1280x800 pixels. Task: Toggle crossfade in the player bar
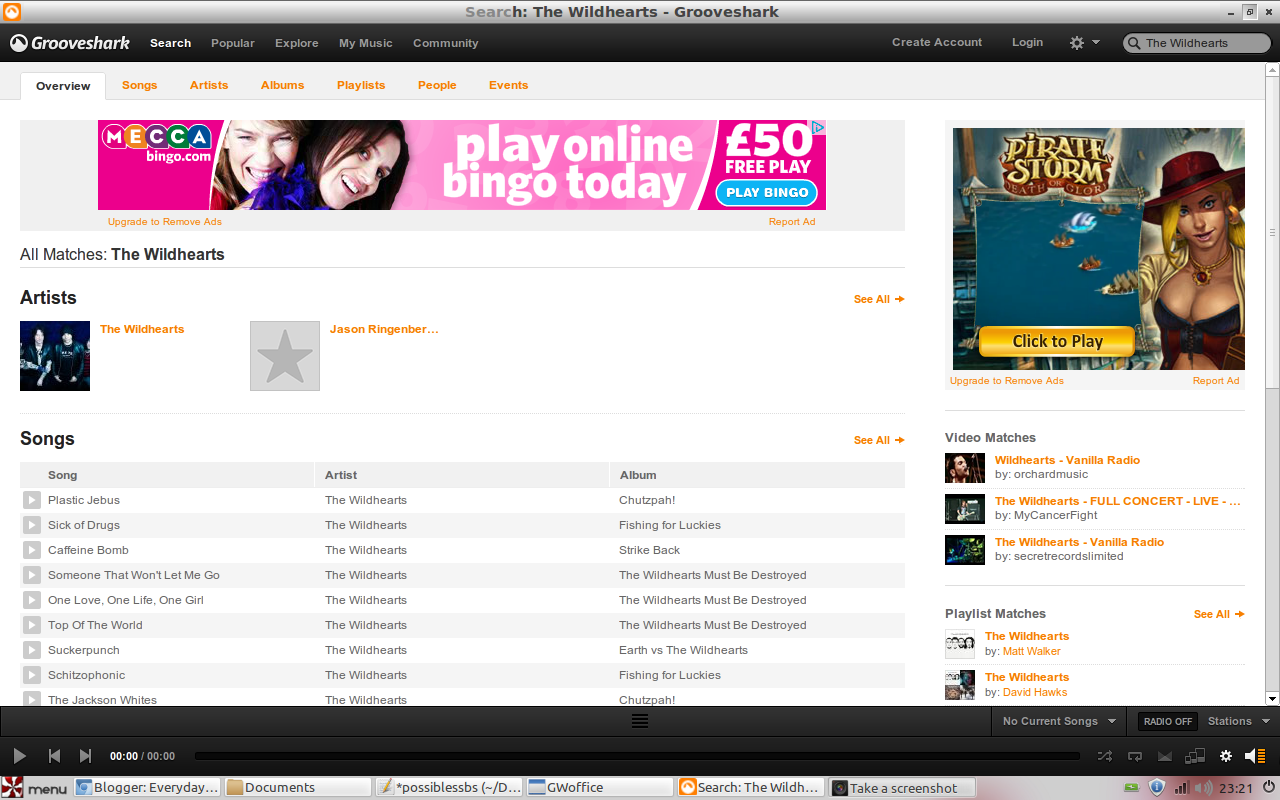pos(1165,757)
